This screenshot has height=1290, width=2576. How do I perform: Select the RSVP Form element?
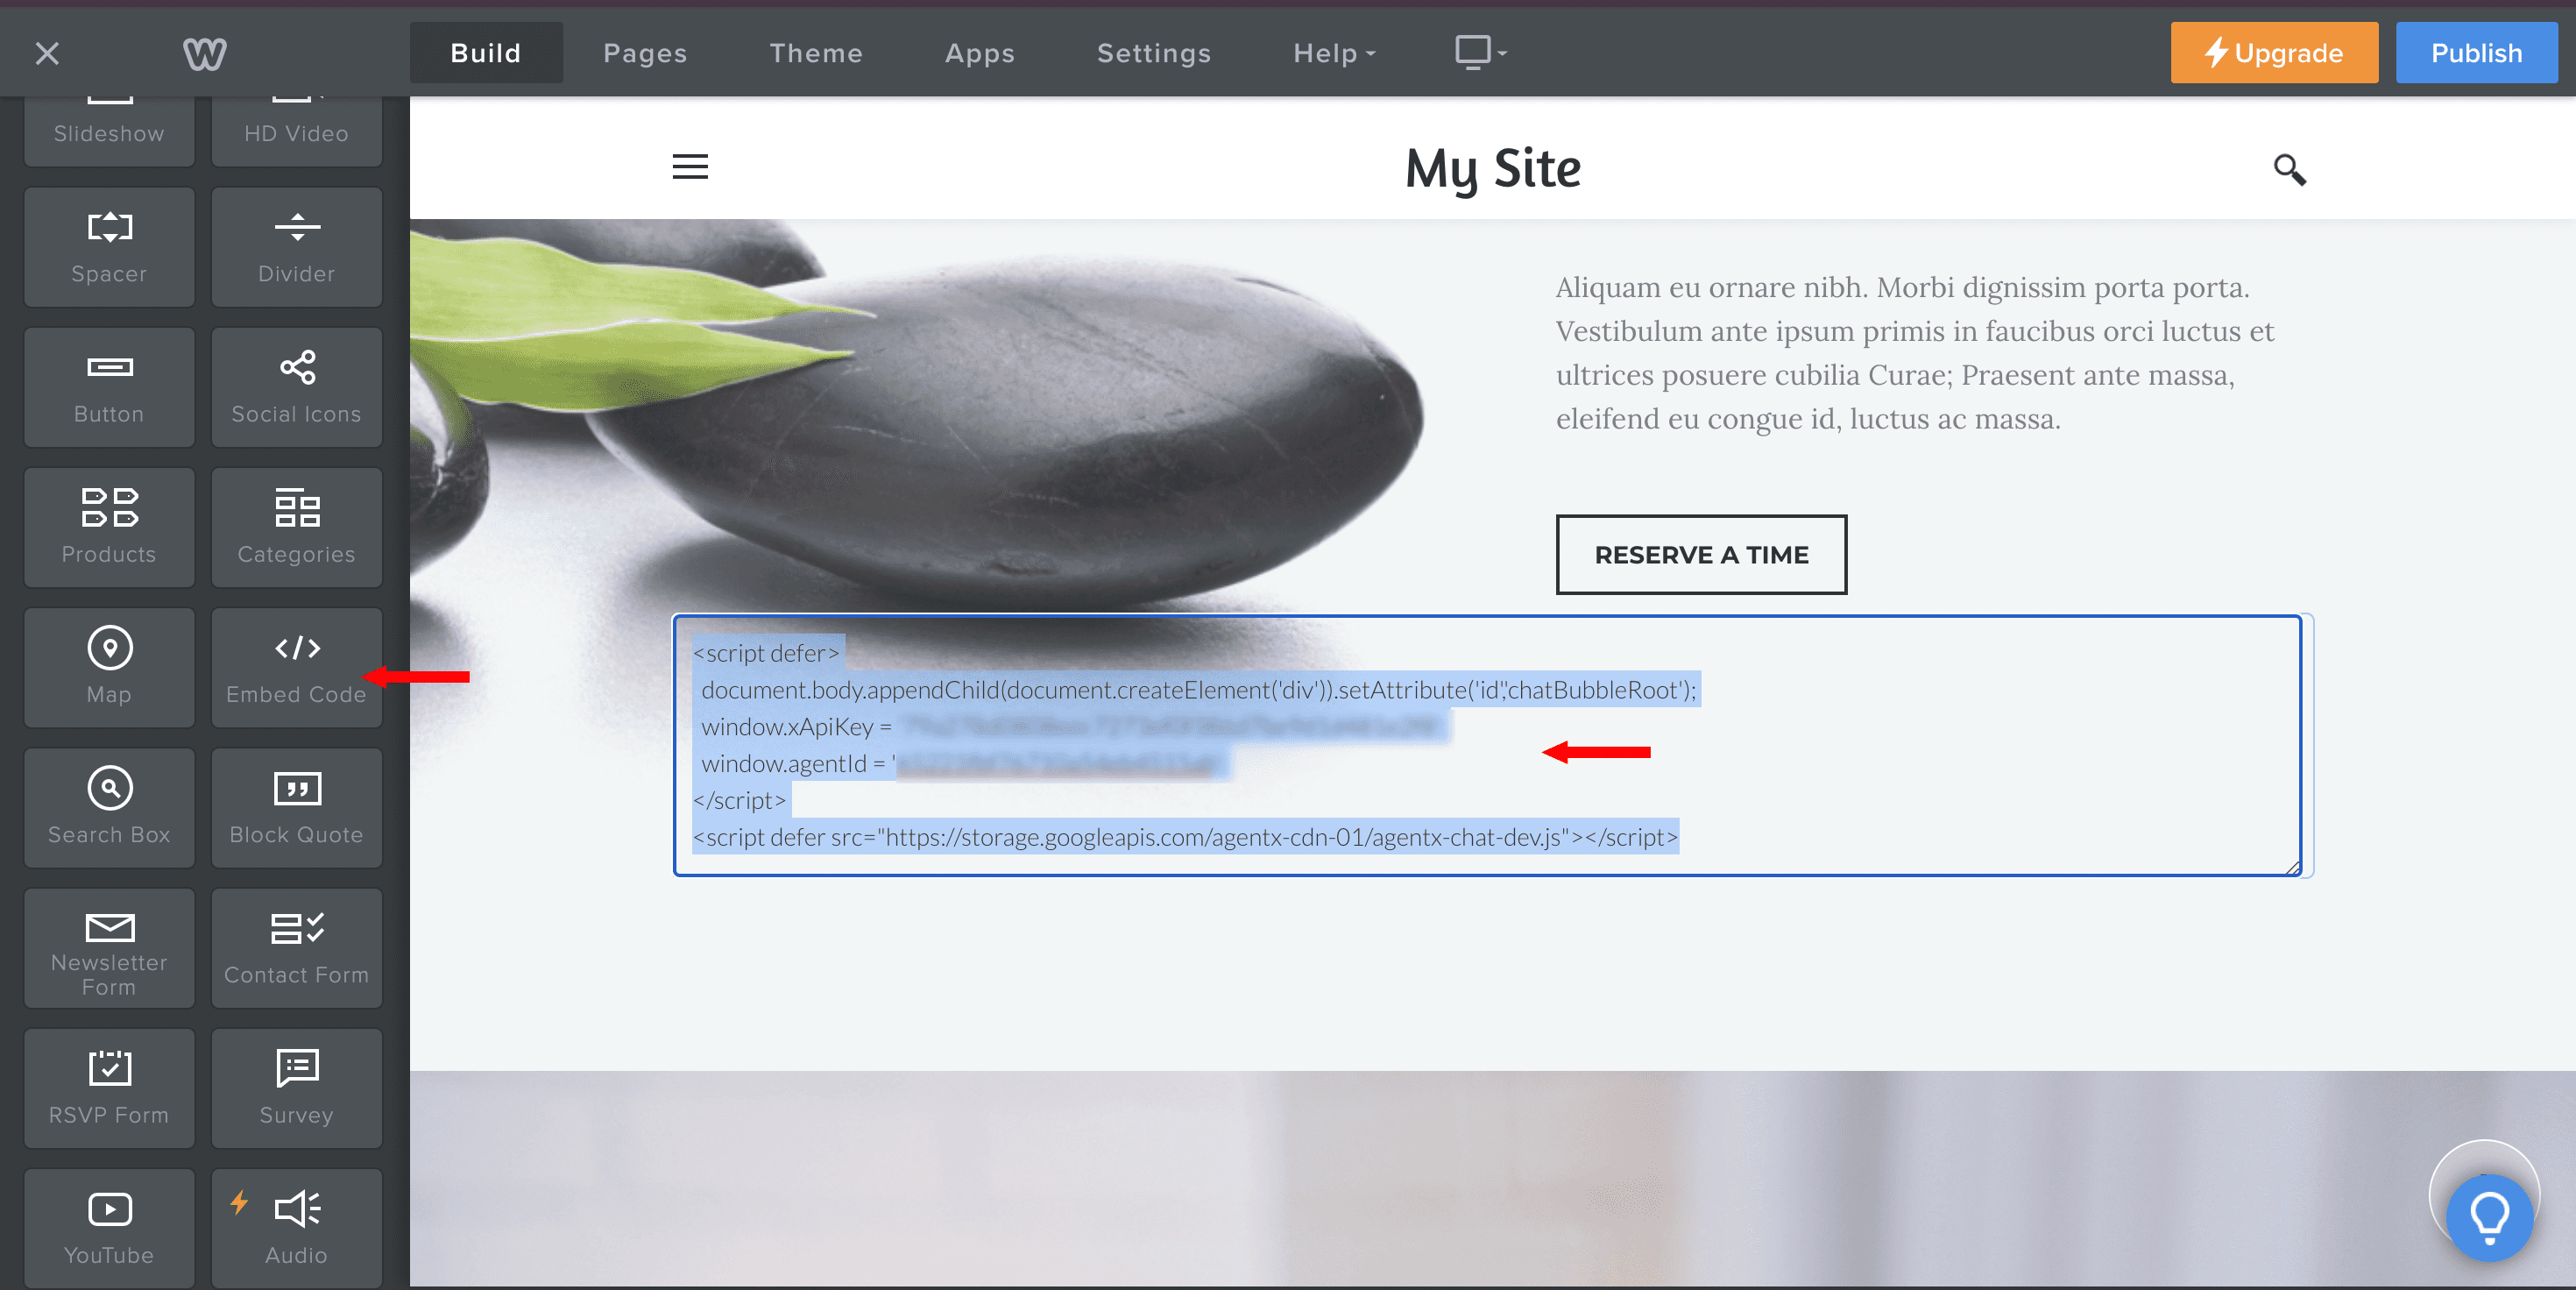tap(109, 1088)
